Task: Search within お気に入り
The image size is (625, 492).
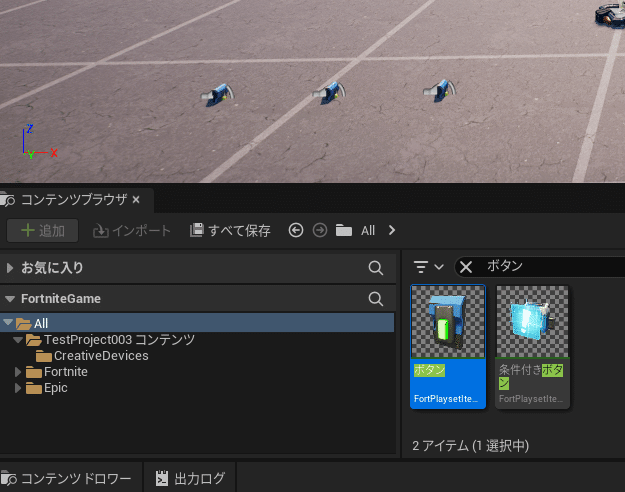Action: pyautogui.click(x=375, y=268)
